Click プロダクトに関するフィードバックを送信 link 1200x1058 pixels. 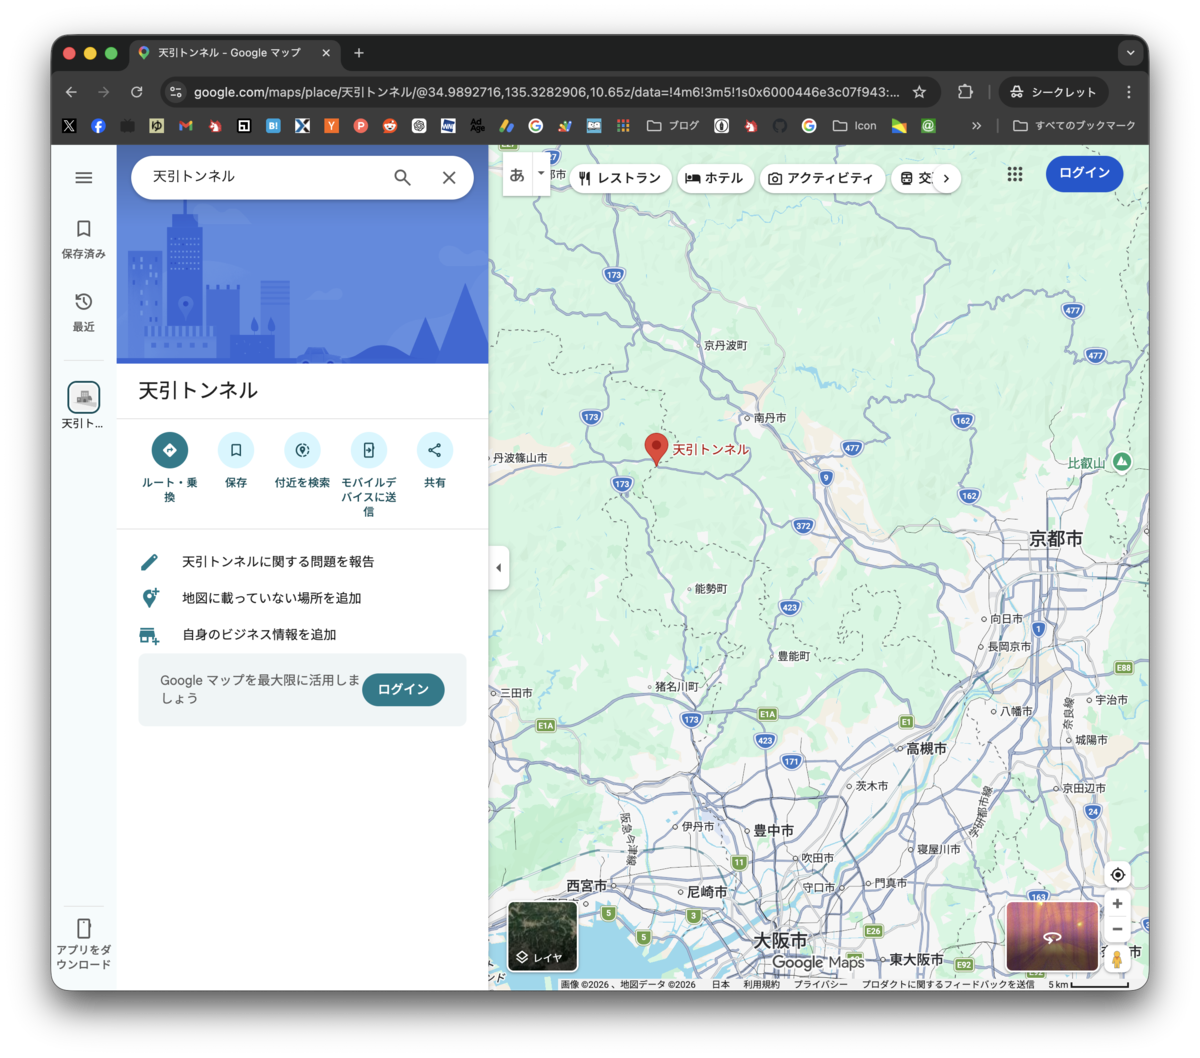pos(948,984)
